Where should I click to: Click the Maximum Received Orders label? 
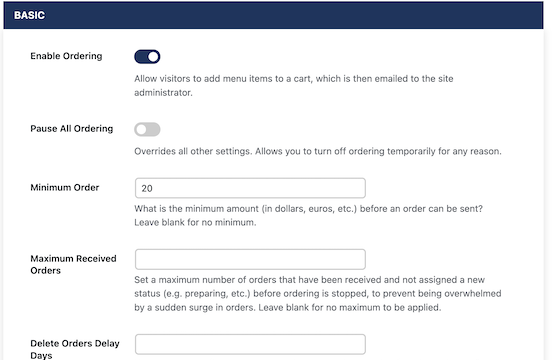tap(73, 264)
